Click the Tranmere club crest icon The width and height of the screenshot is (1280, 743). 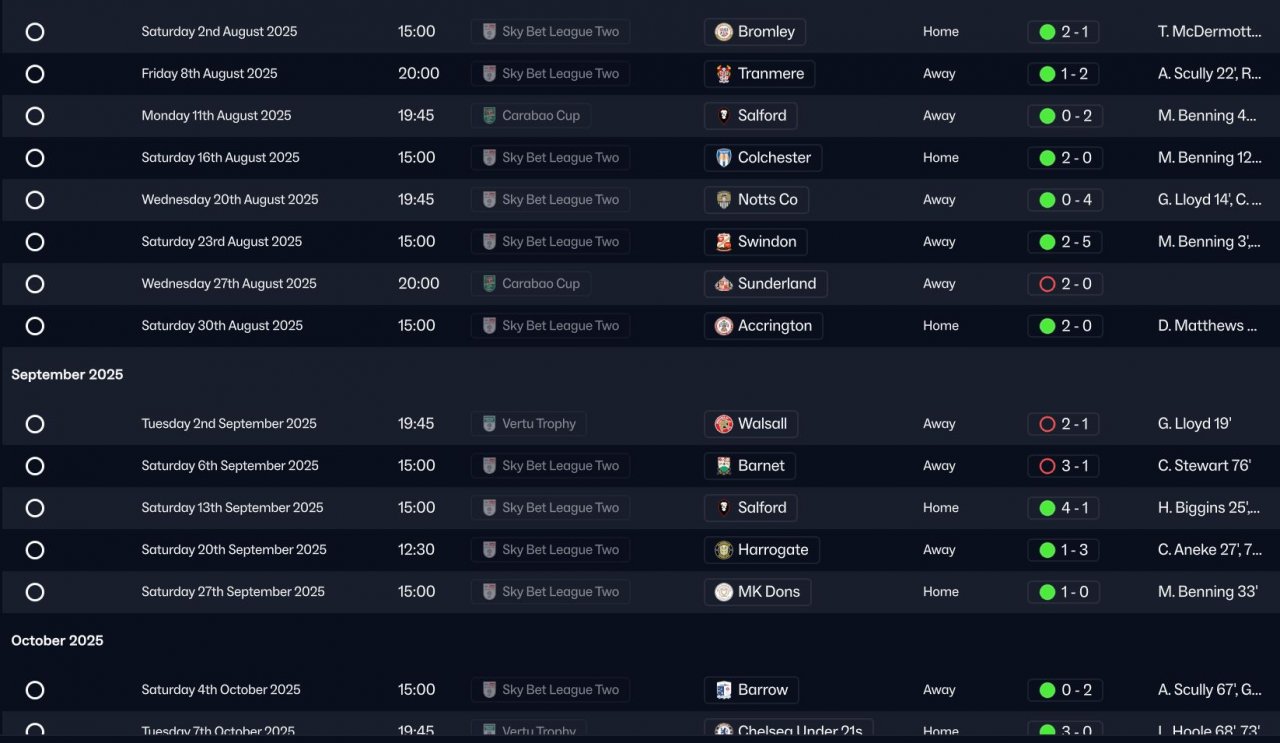(x=723, y=74)
